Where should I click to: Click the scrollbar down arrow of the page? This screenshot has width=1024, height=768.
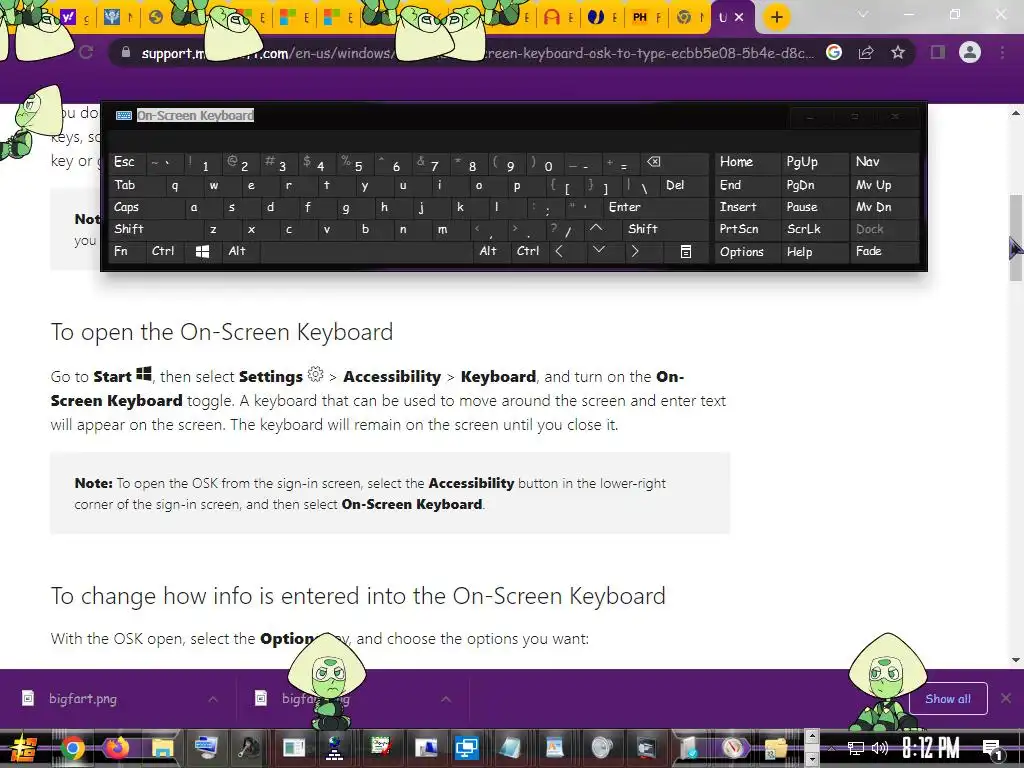(x=1016, y=660)
